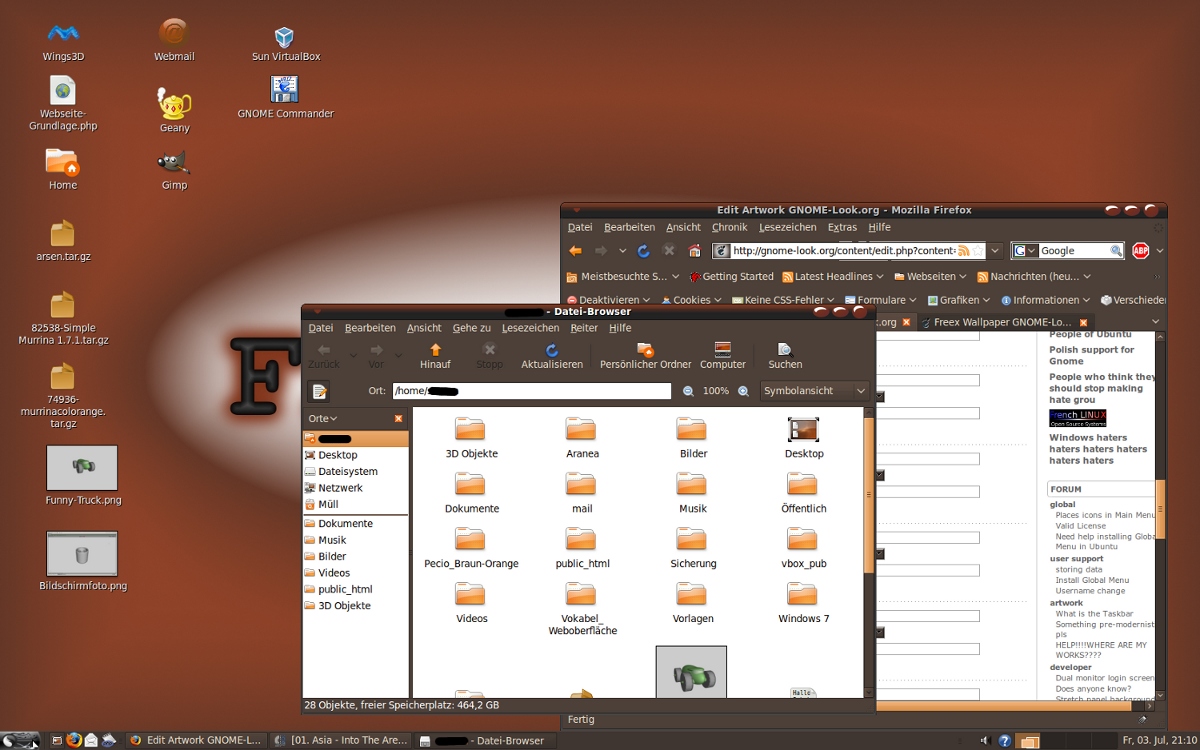Image resolution: width=1200 pixels, height=750 pixels.
Task: Open Chronik menu in Firefox
Action: click(730, 227)
